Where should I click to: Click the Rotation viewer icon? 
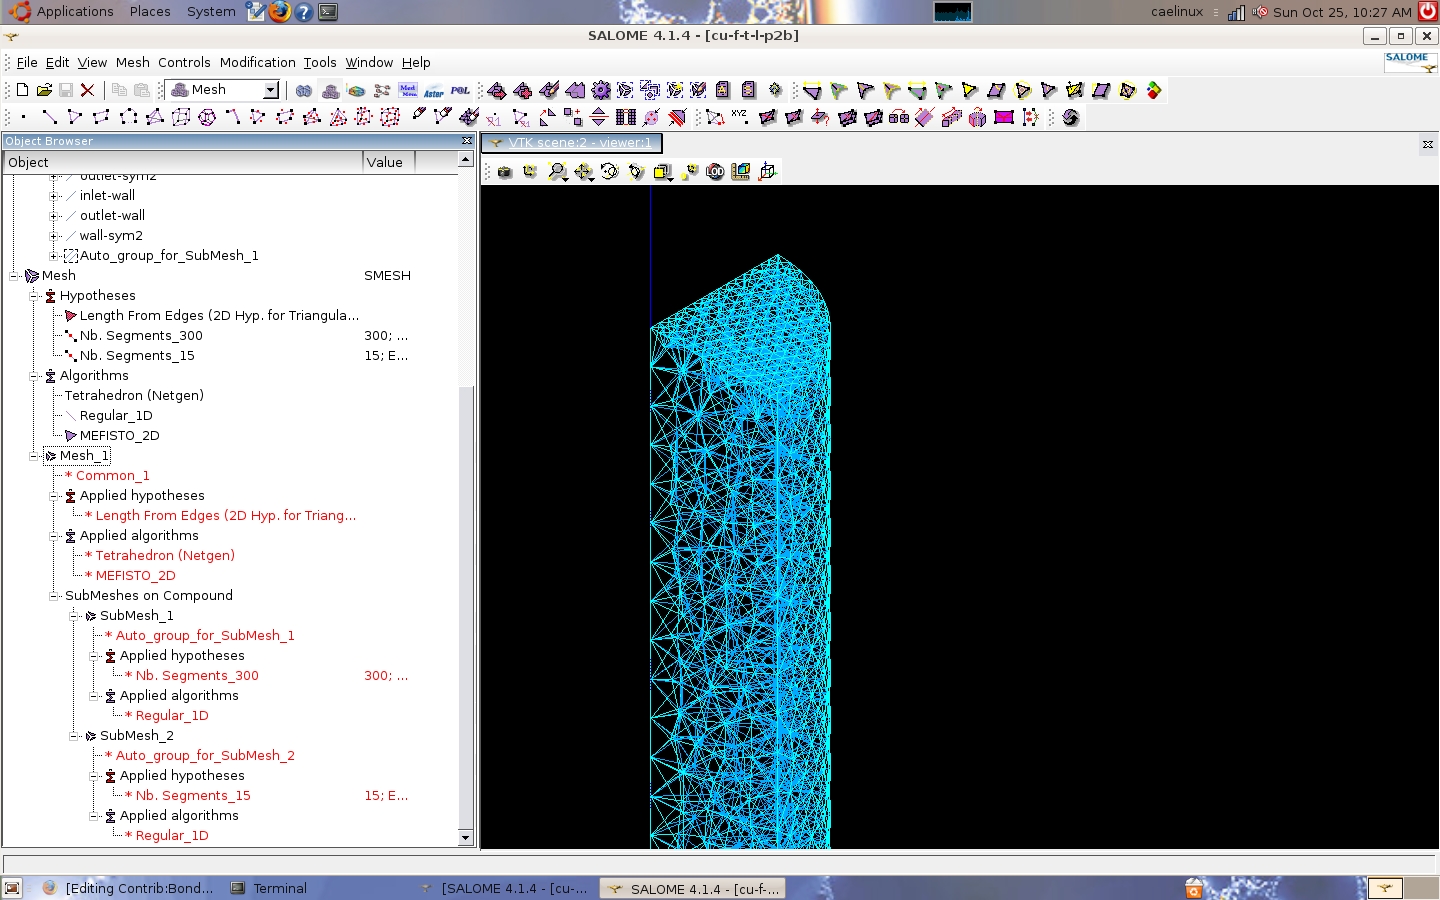pos(636,171)
